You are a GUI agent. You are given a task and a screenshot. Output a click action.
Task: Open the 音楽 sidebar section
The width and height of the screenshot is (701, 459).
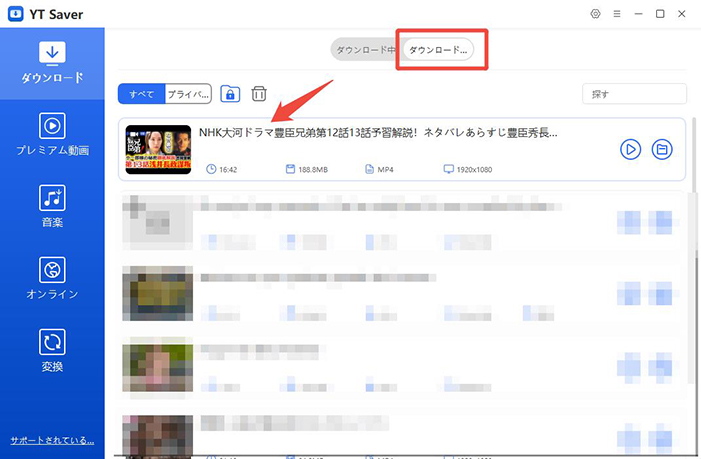[x=52, y=206]
